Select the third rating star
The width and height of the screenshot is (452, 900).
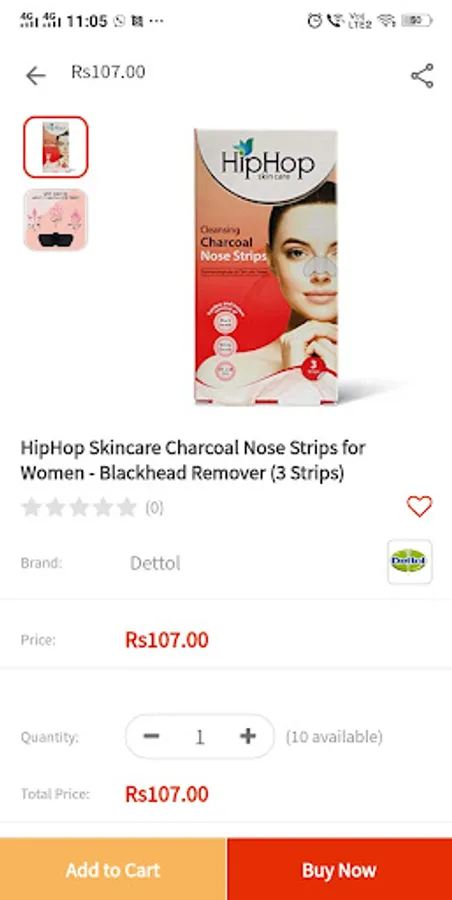(79, 507)
